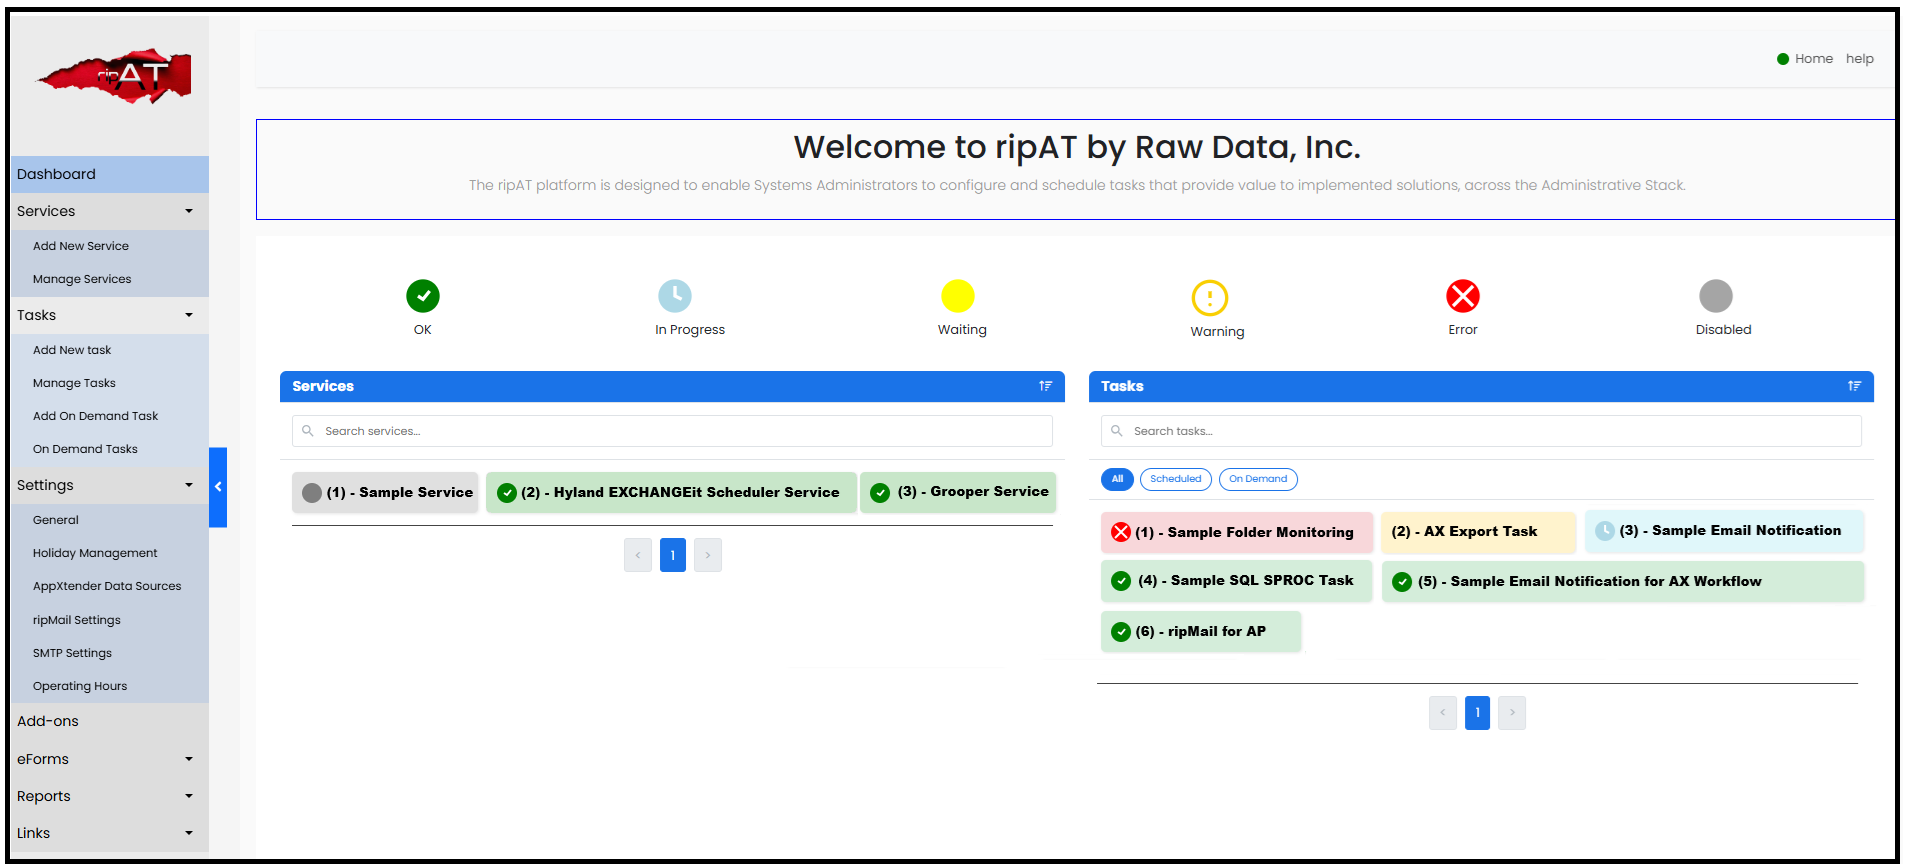Sort the Services panel using sort icon
The width and height of the screenshot is (1907, 868).
point(1045,386)
